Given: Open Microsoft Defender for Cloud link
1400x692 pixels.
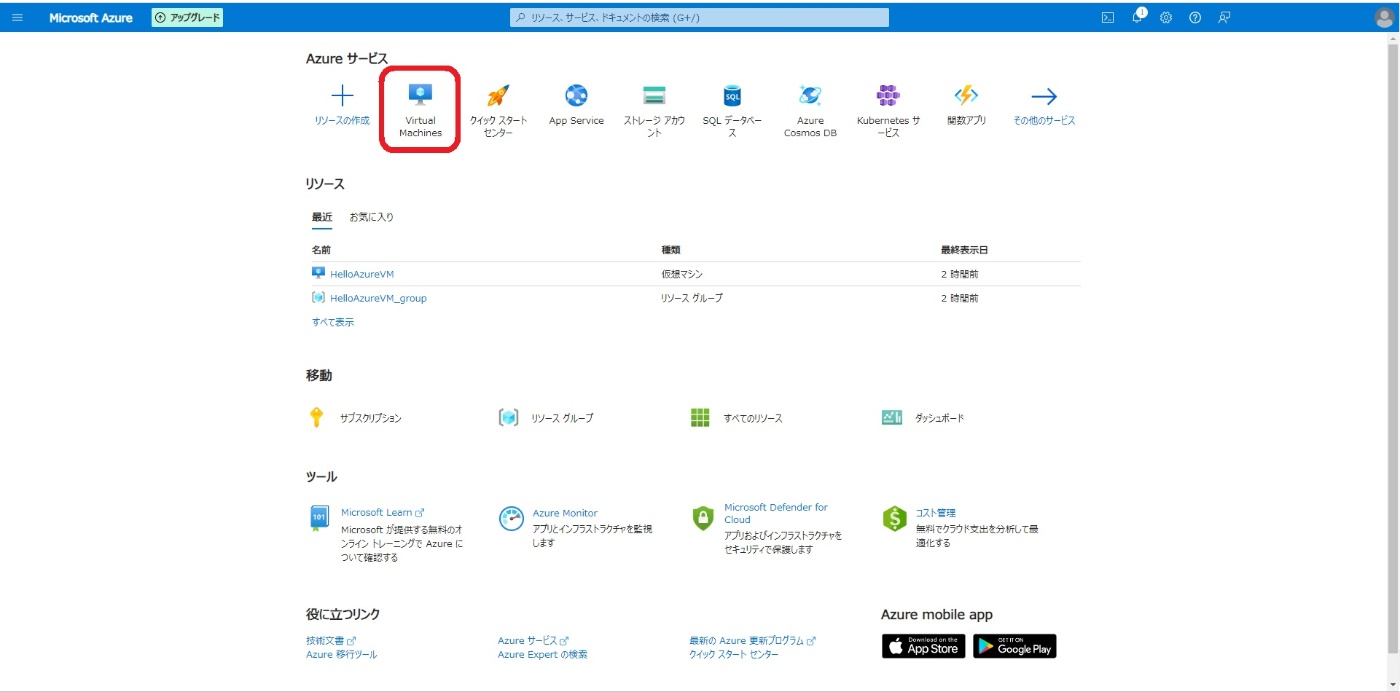Looking at the screenshot, I should (776, 513).
